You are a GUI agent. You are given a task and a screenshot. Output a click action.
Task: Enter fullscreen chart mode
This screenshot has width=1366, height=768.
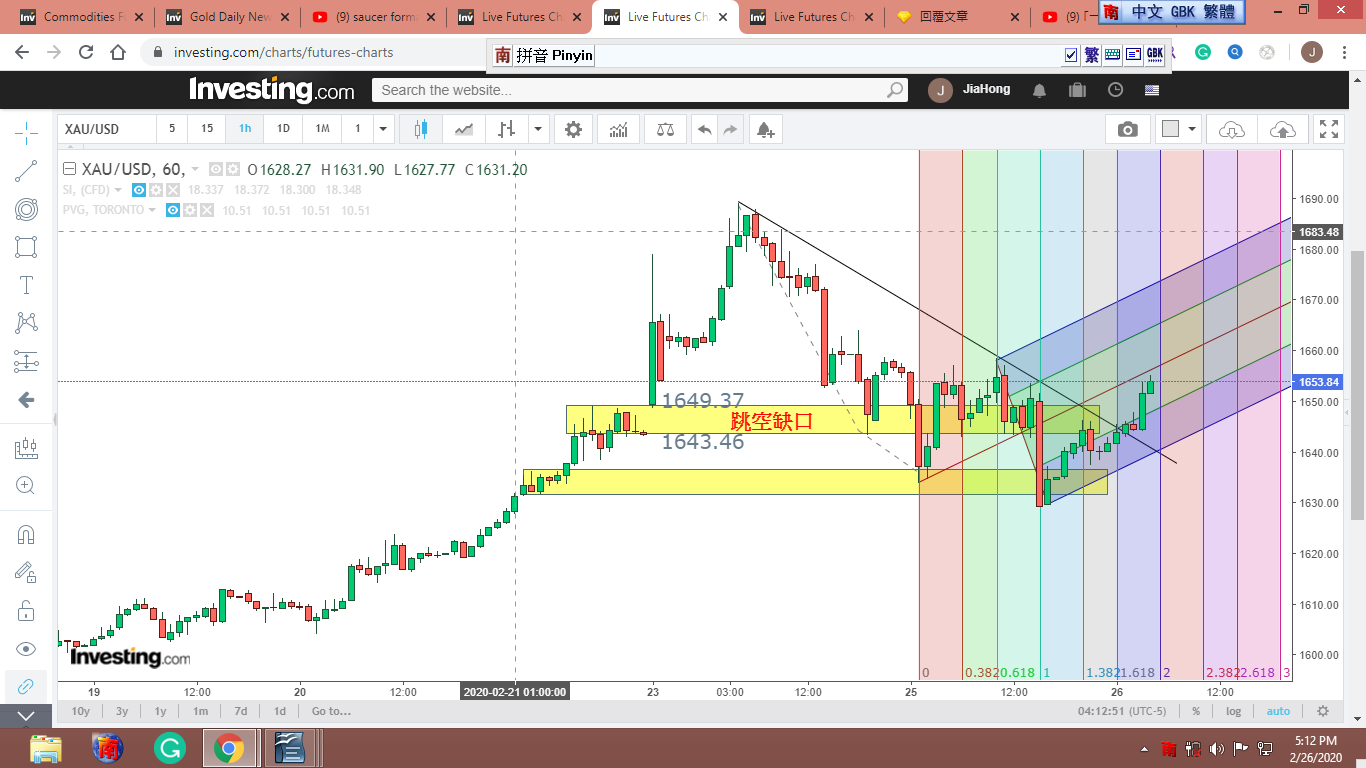click(x=1329, y=129)
